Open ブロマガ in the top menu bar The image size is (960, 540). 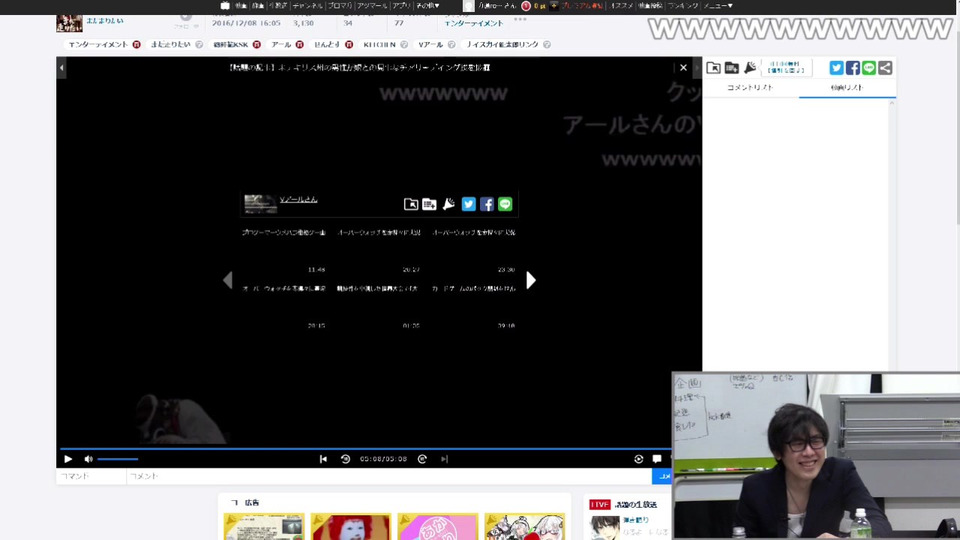click(x=340, y=6)
